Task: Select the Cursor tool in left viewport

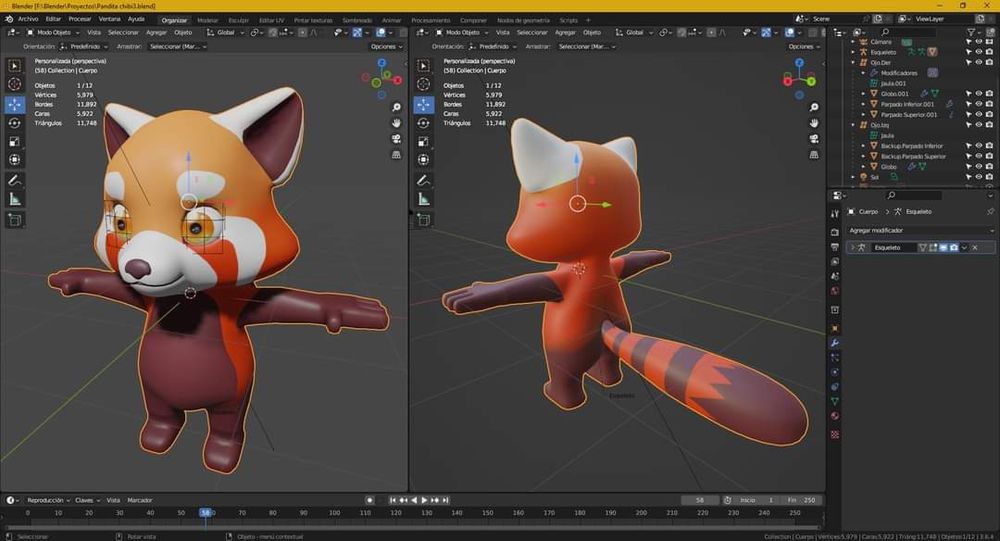Action: pyautogui.click(x=15, y=85)
